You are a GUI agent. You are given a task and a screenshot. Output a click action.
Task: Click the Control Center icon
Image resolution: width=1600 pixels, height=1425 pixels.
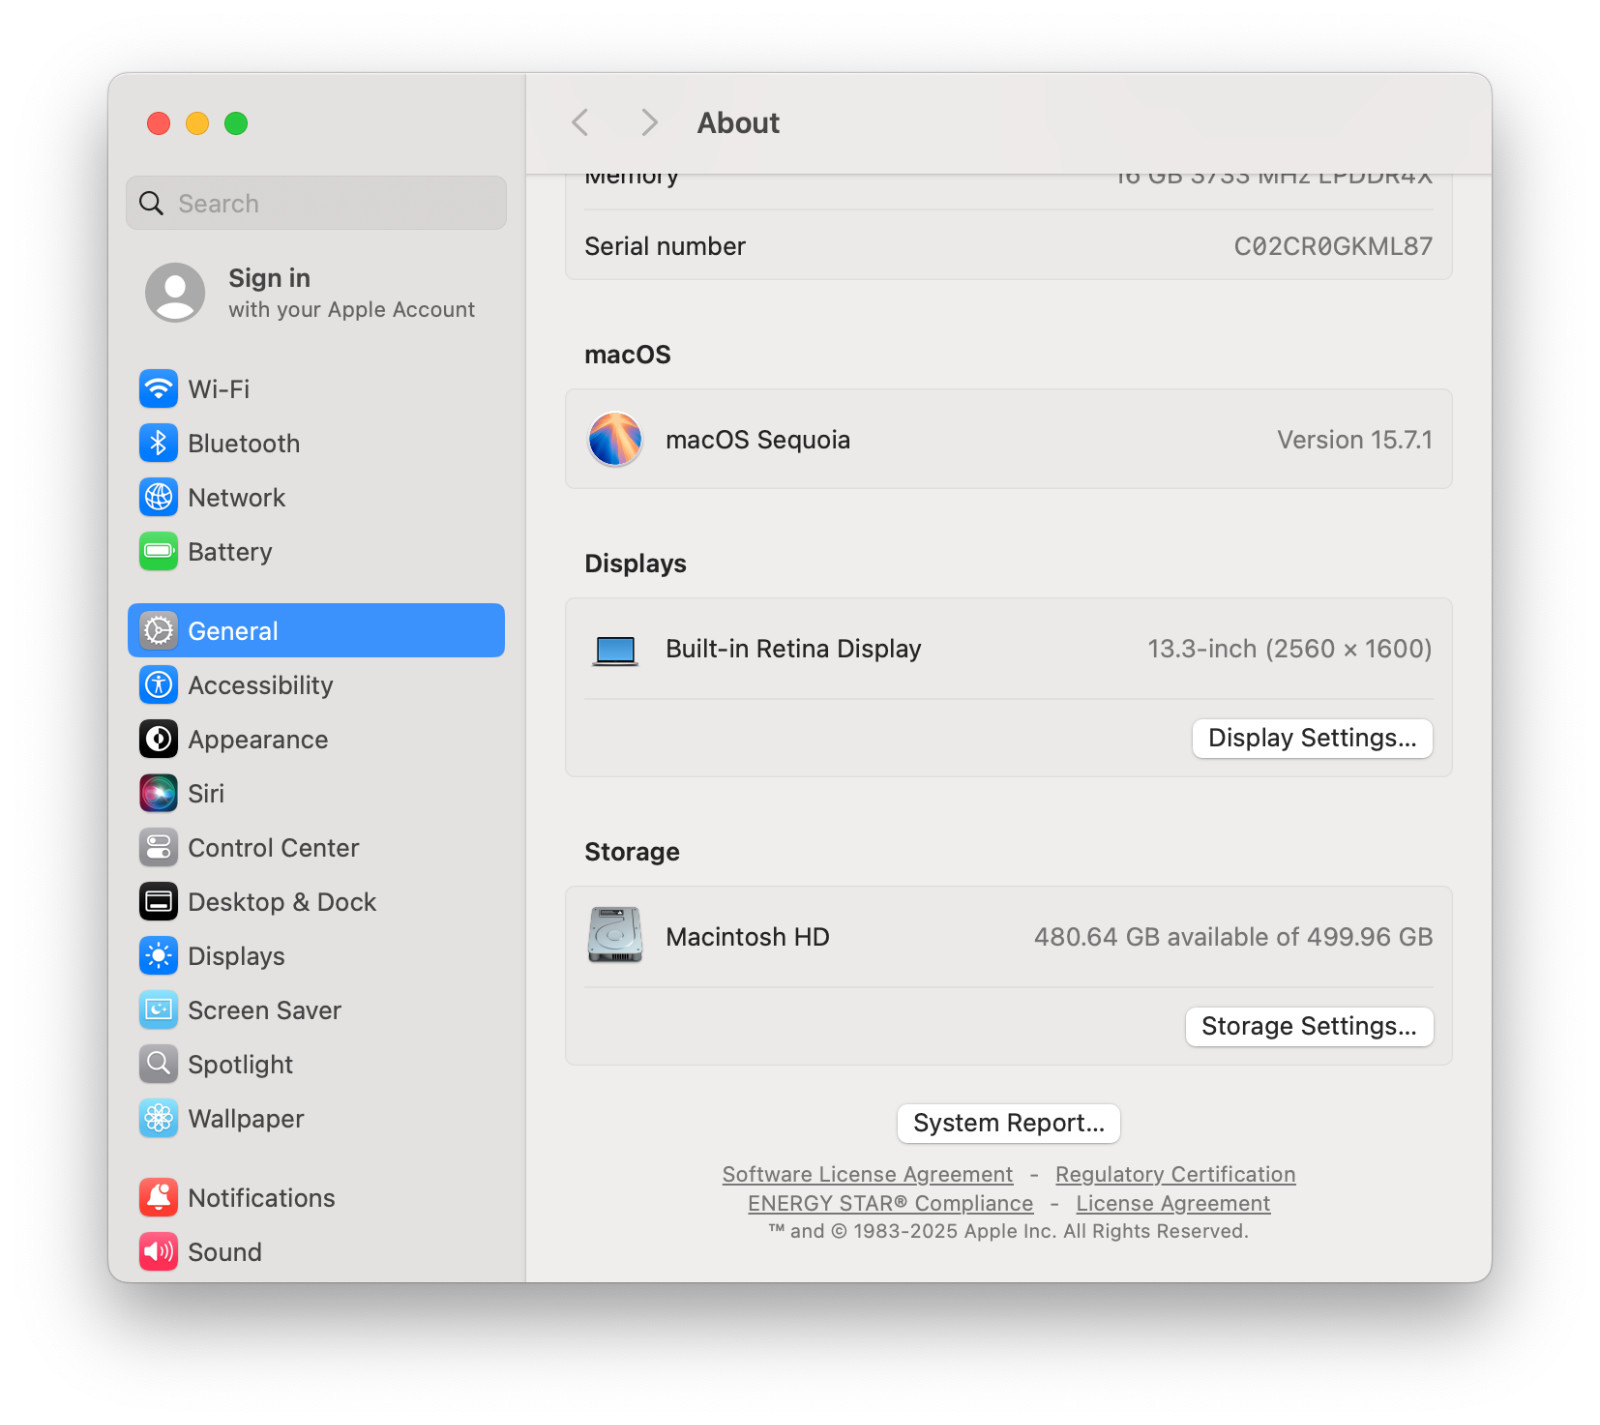(x=158, y=847)
